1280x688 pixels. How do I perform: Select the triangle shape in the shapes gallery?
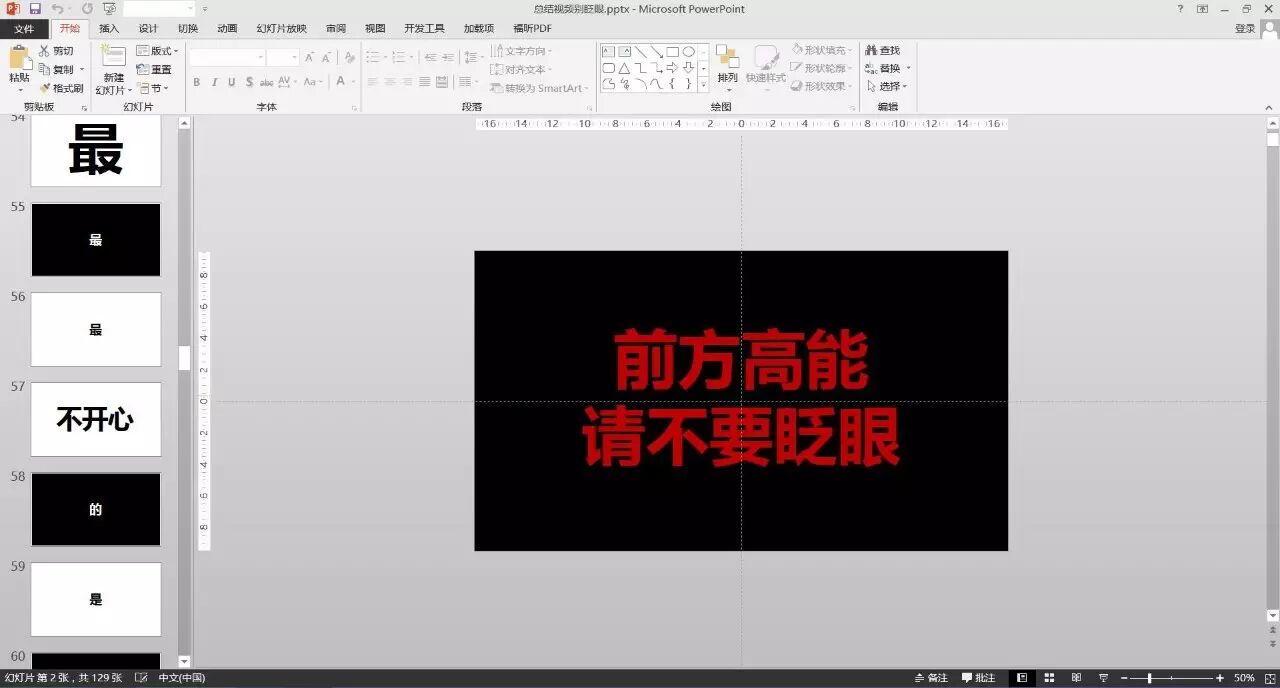coord(624,68)
